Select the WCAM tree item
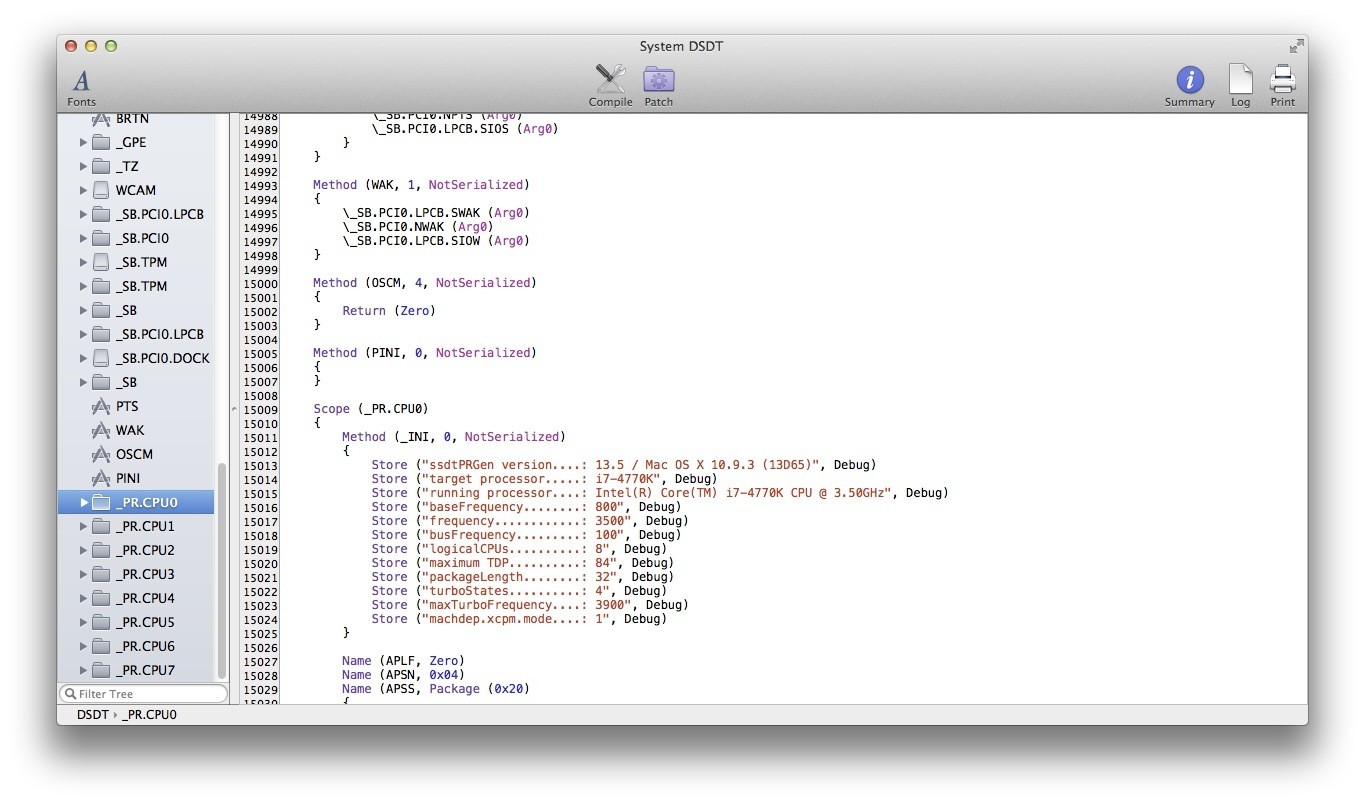The width and height of the screenshot is (1365, 804). [136, 191]
